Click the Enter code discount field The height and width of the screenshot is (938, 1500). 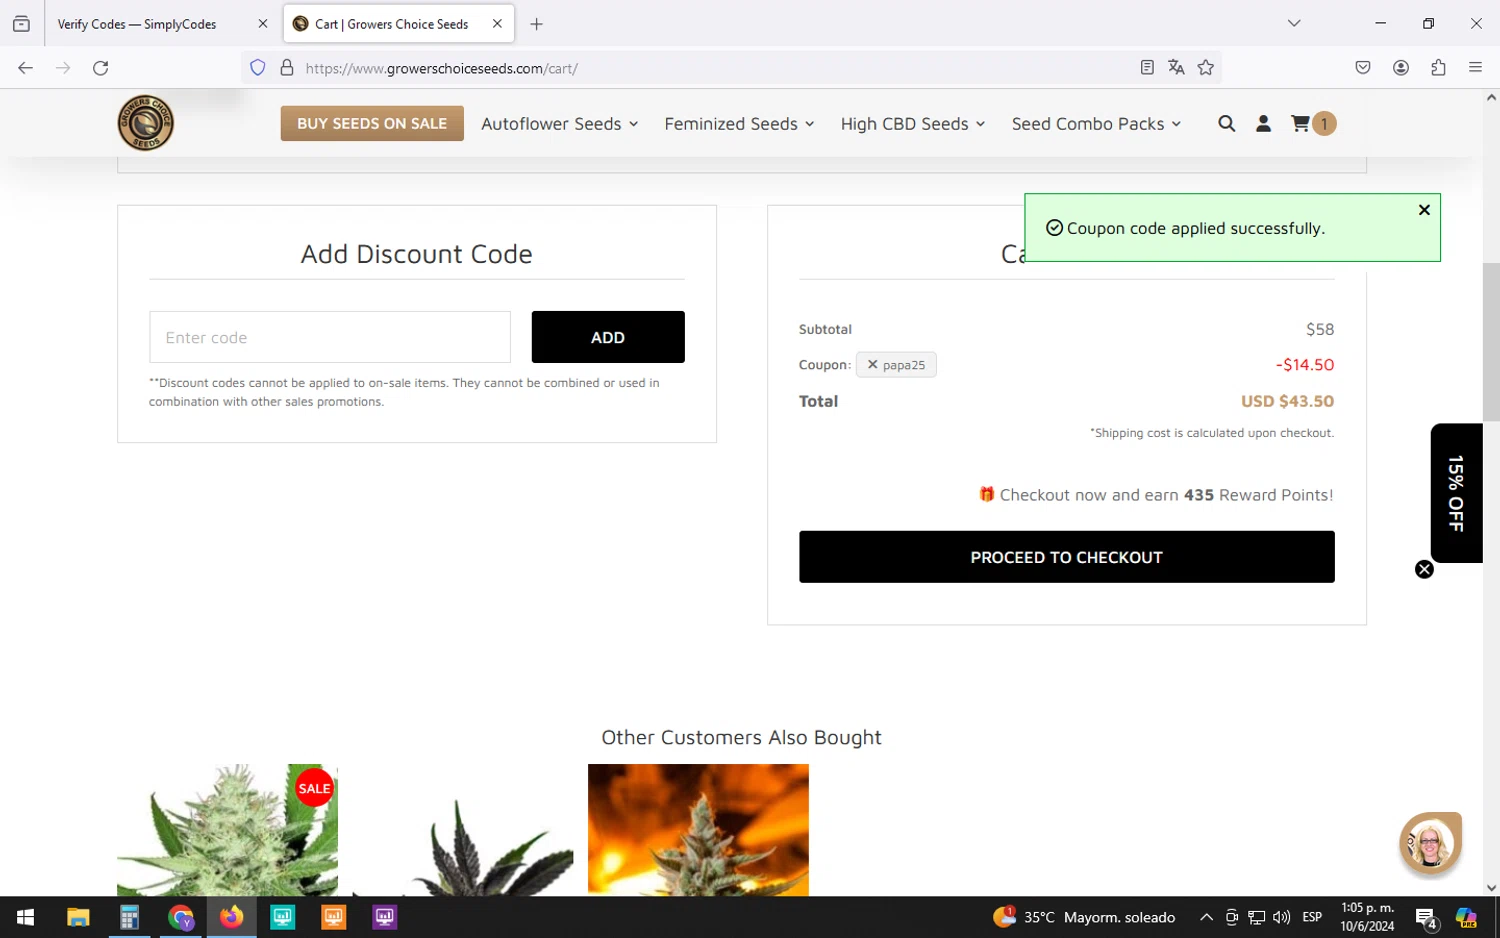330,337
